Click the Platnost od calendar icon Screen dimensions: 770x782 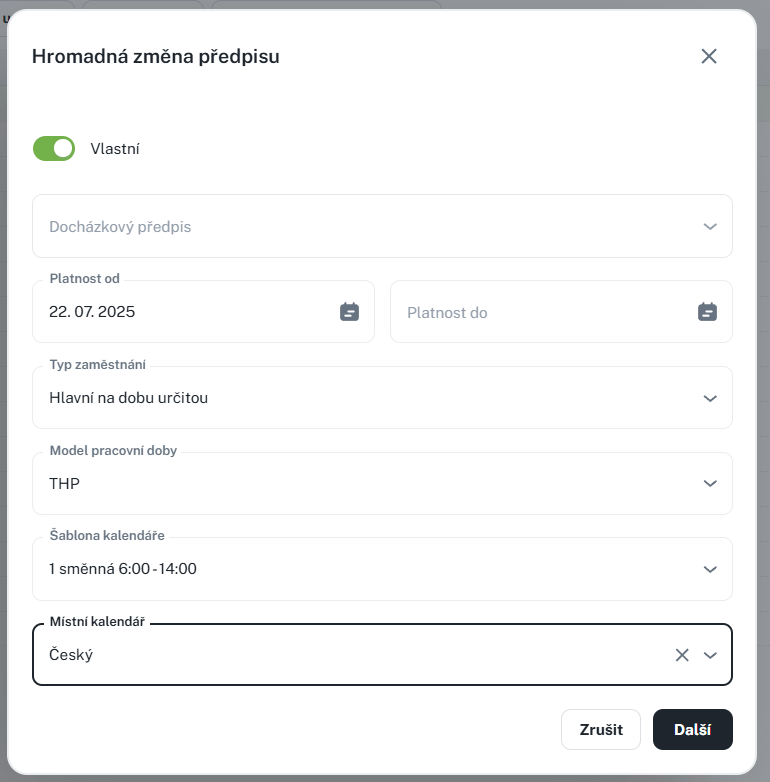pos(349,312)
